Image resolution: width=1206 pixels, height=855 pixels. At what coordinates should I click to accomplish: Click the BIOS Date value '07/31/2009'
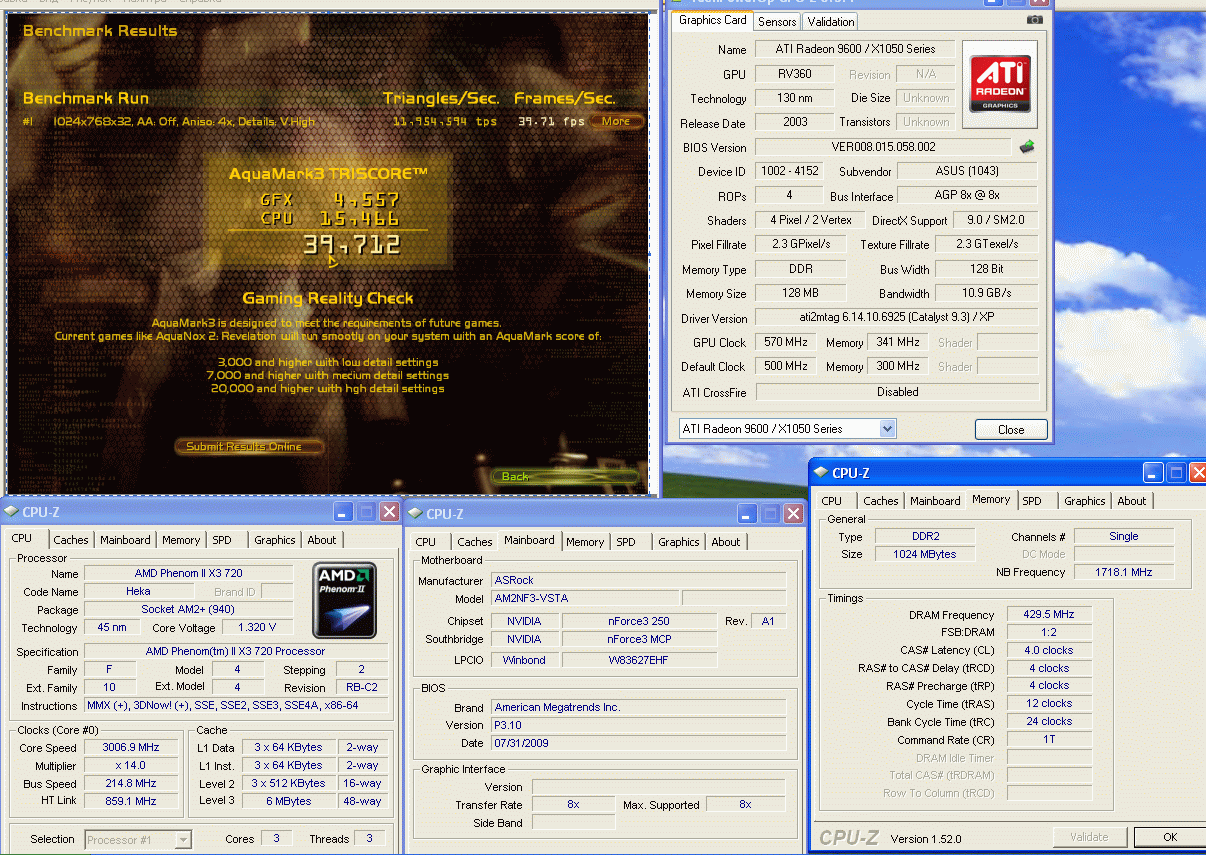638,744
